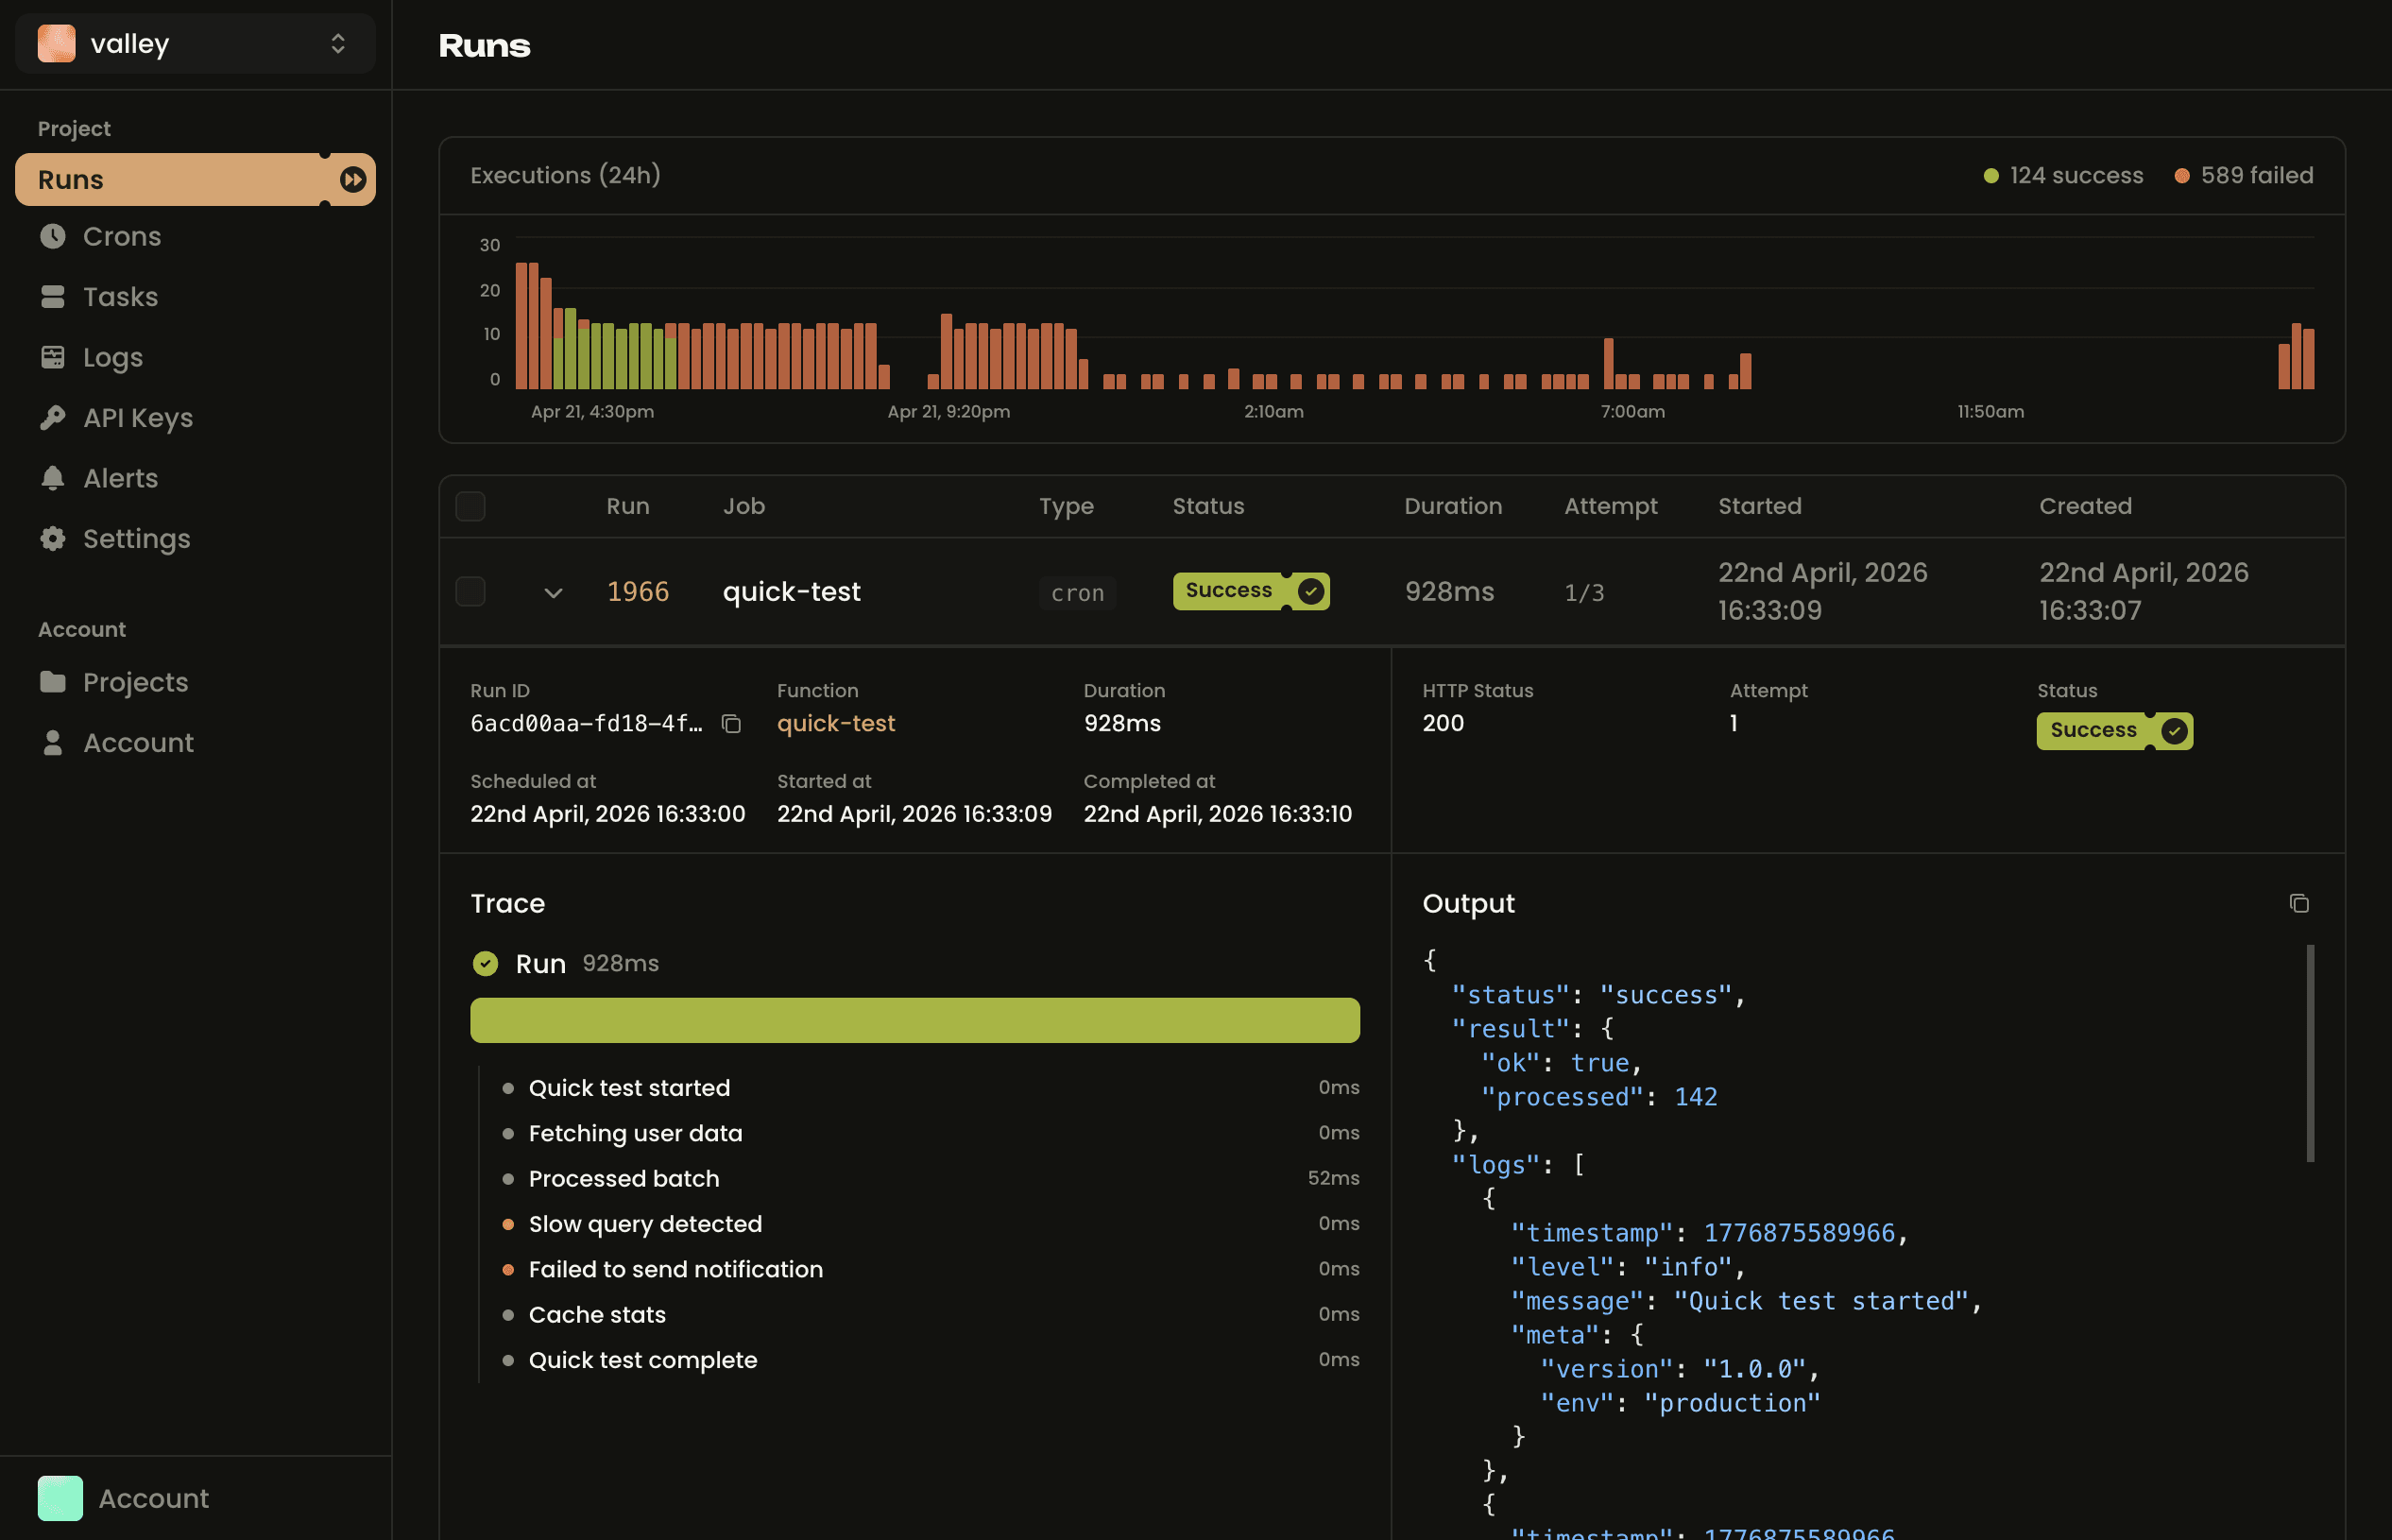Select the checkbox for run 1966
2392x1540 pixels.
coord(470,591)
